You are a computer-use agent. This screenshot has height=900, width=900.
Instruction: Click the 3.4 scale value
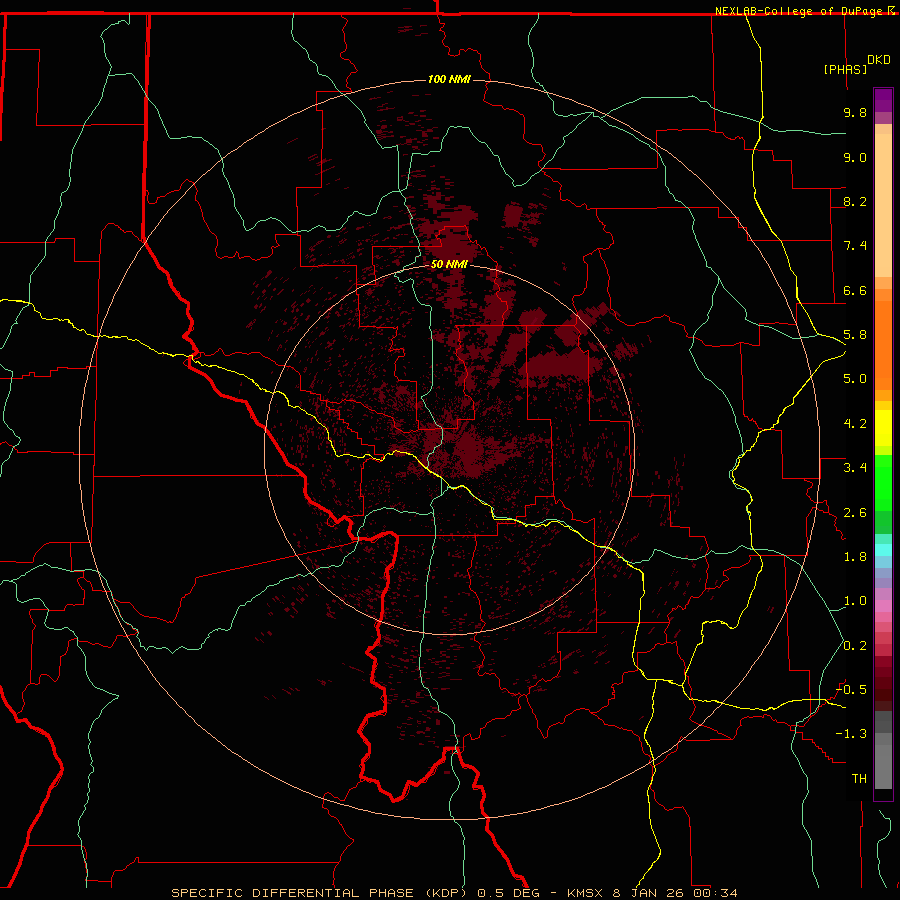(855, 468)
